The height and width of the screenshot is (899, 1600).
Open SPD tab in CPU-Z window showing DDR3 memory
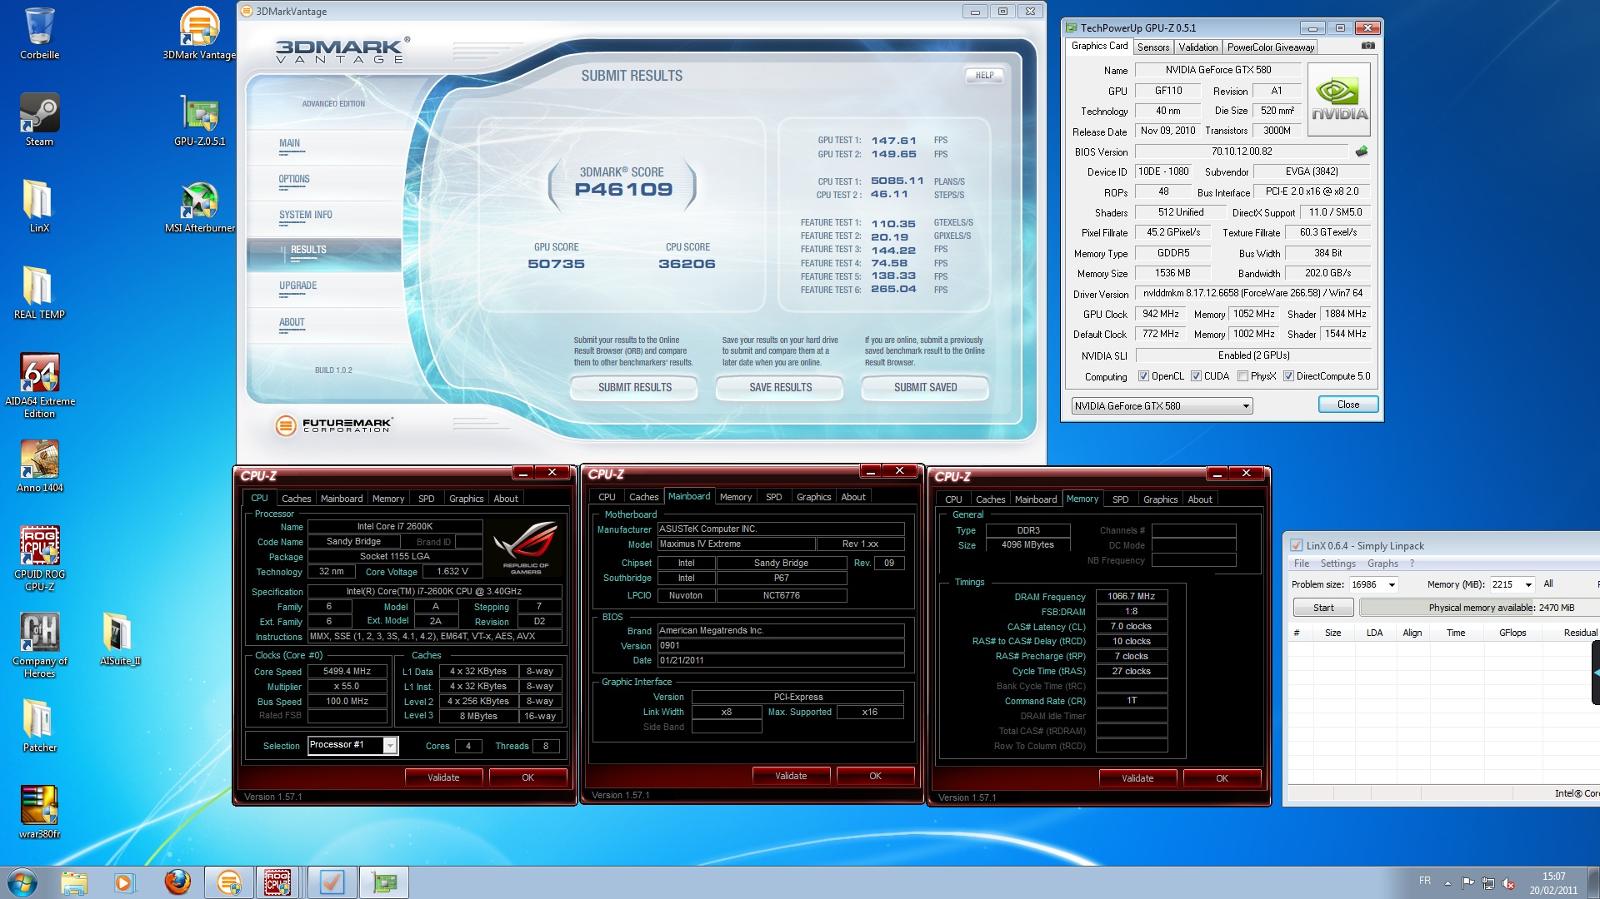[x=1120, y=500]
